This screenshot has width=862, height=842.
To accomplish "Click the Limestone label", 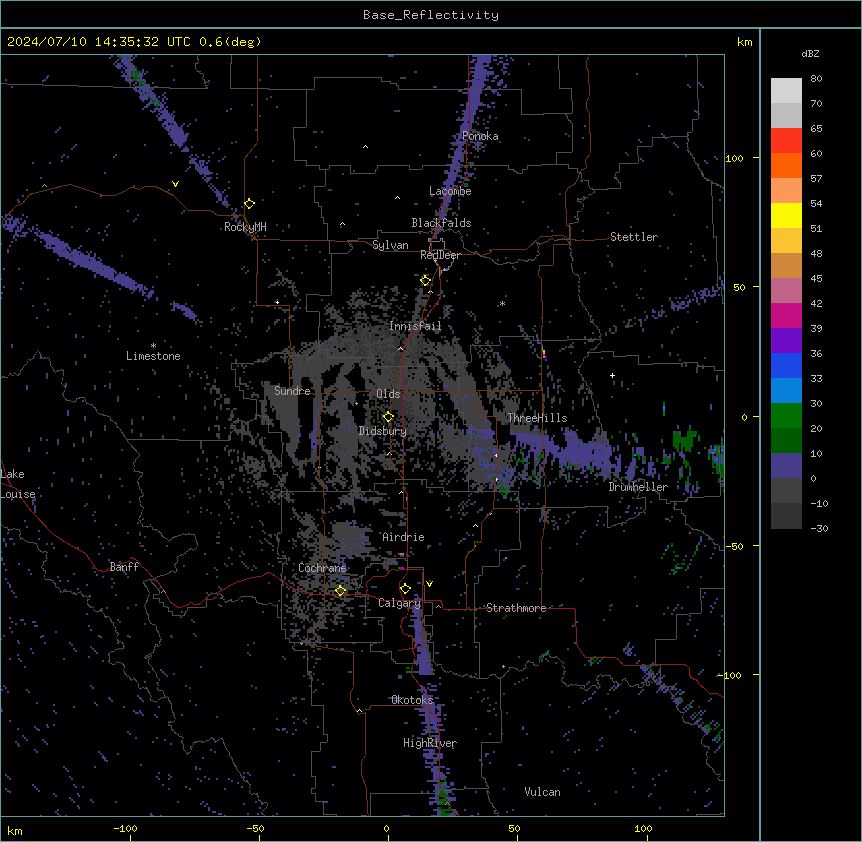I will click(x=153, y=356).
